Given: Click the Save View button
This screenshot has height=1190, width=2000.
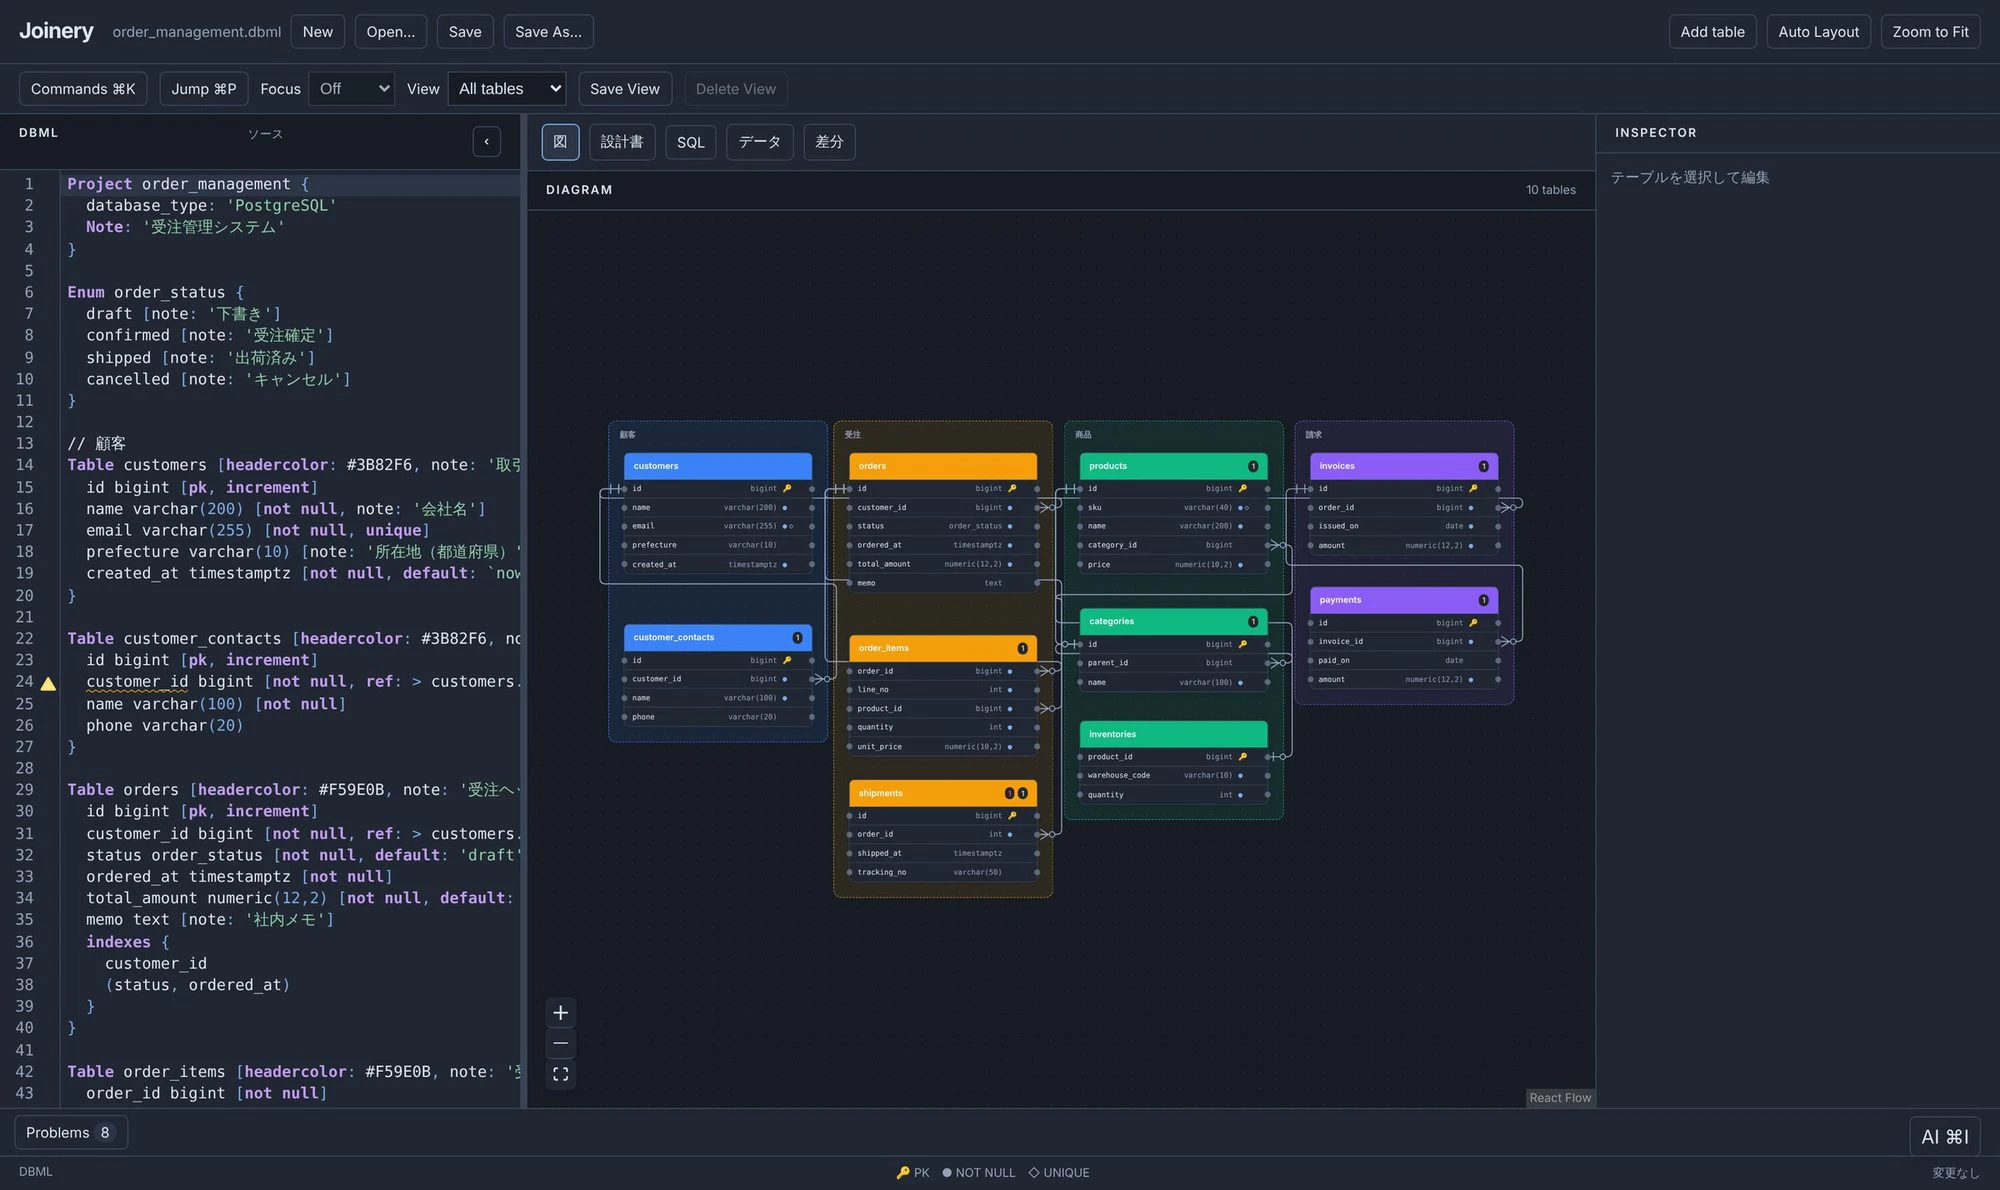Looking at the screenshot, I should point(625,89).
